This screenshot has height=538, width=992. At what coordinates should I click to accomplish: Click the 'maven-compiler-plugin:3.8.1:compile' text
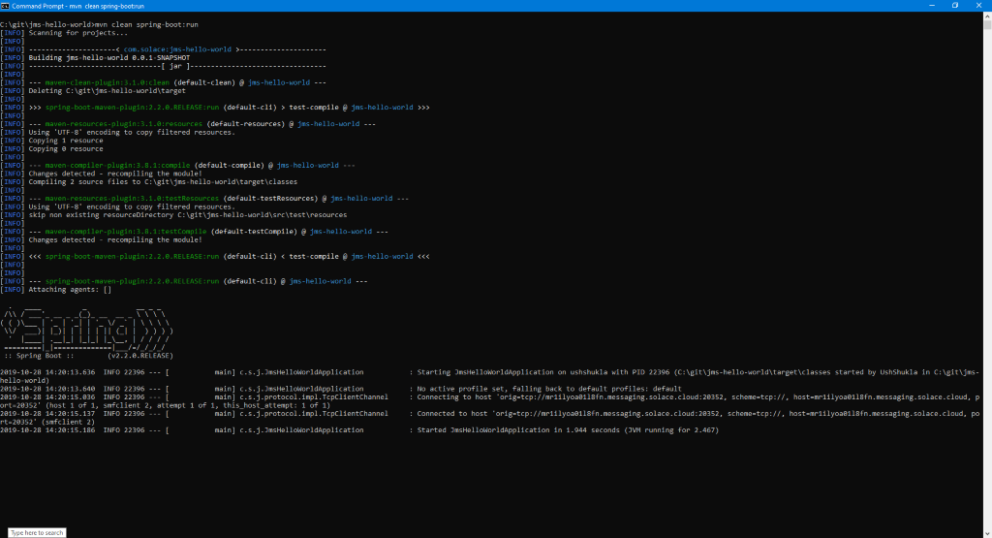click(x=113, y=165)
